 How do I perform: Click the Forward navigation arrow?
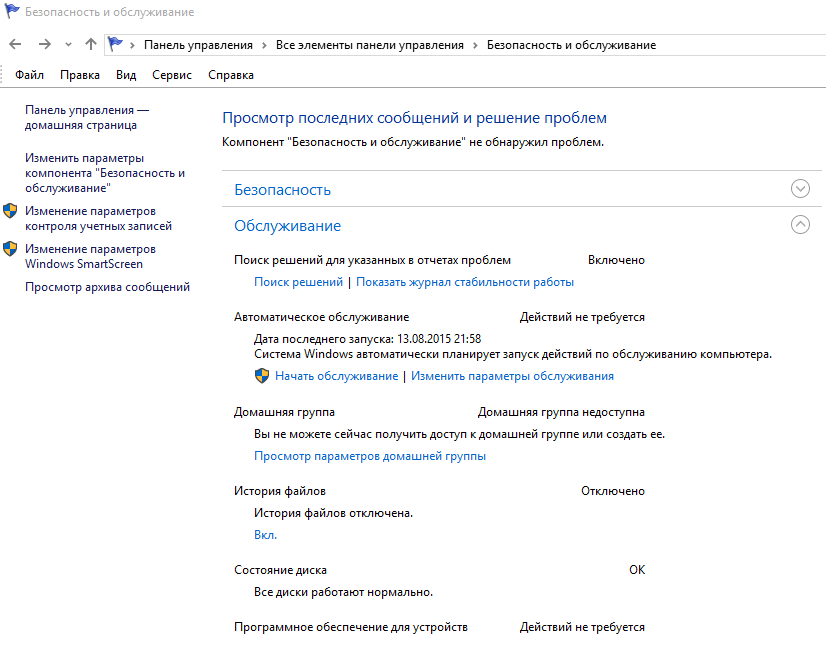[44, 45]
